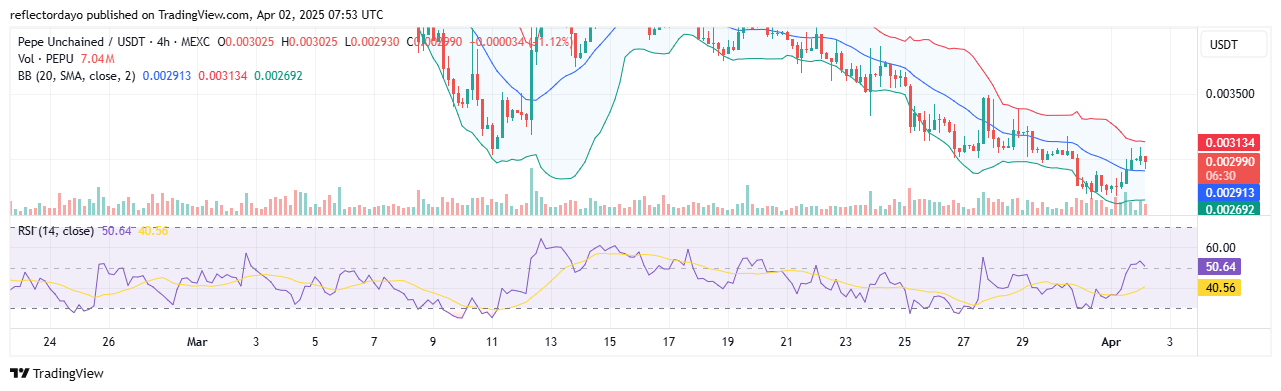Viewport: 1281px width, 391px height.
Task: Click the 24 date label on time axis
Action: point(51,342)
